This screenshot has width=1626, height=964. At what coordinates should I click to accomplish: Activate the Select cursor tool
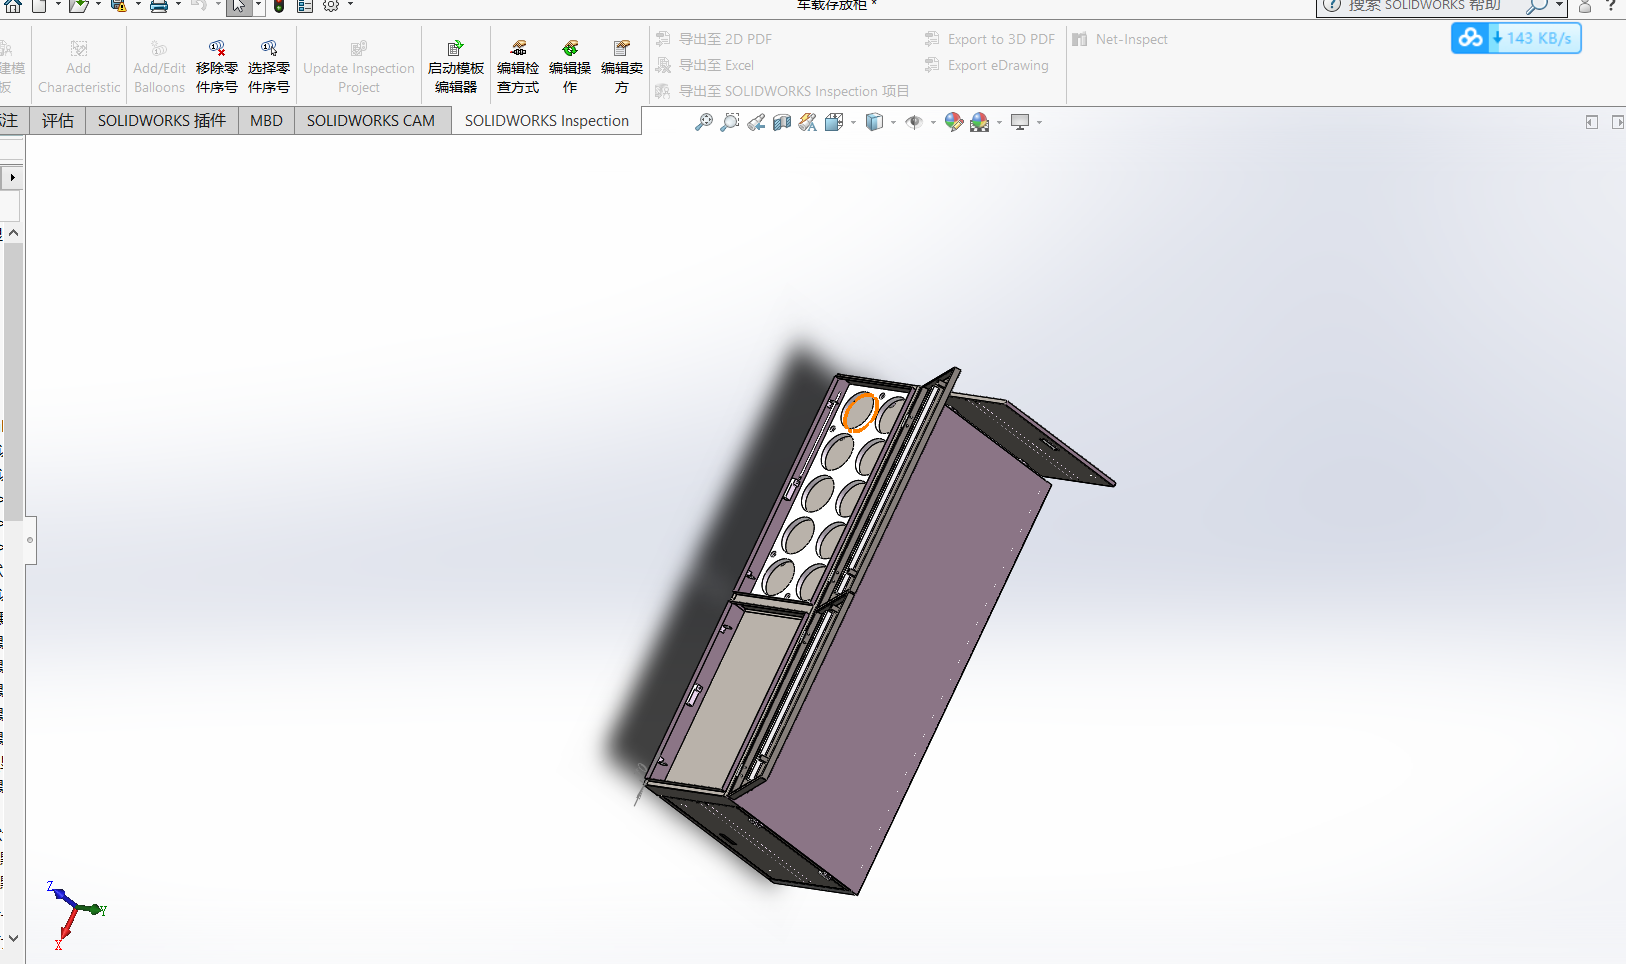click(x=239, y=6)
